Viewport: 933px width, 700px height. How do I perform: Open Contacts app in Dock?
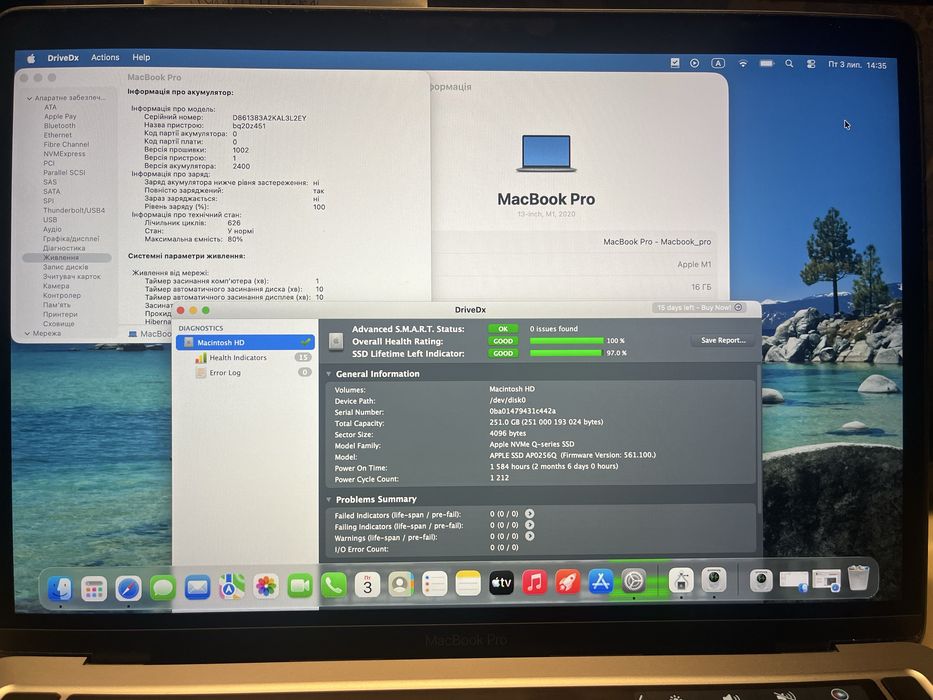point(401,585)
